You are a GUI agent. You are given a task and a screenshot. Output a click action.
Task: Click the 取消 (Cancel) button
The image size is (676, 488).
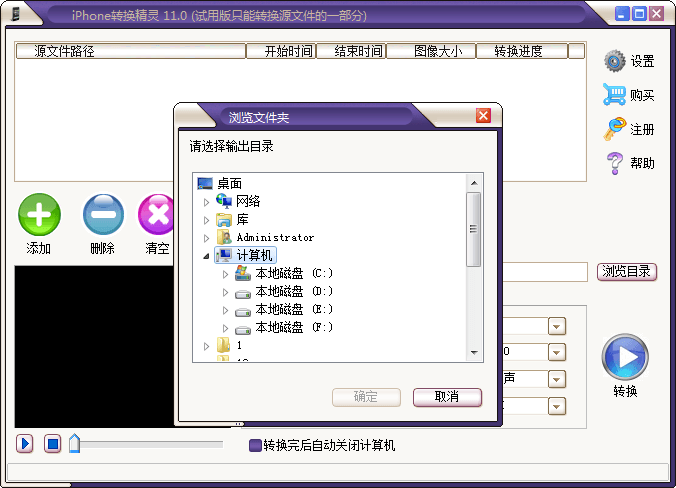tap(447, 397)
